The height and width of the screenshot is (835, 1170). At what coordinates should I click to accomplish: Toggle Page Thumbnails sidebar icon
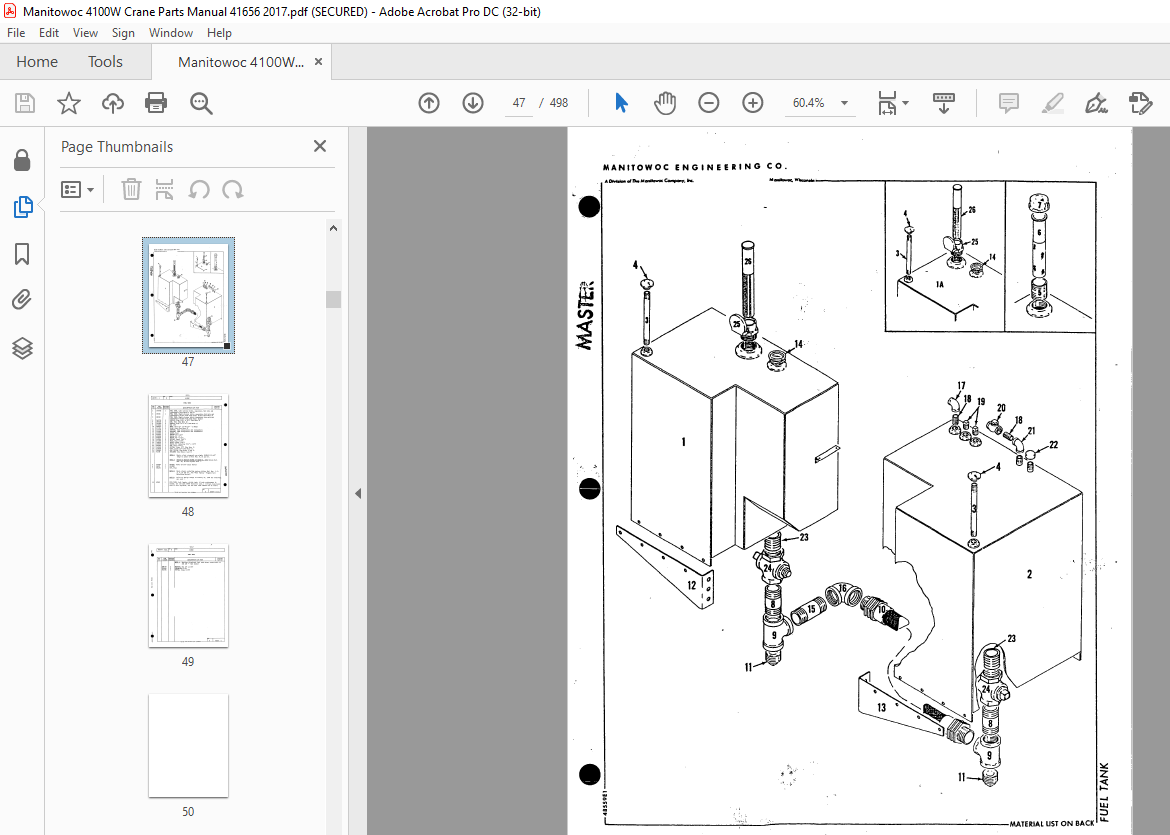coord(22,207)
